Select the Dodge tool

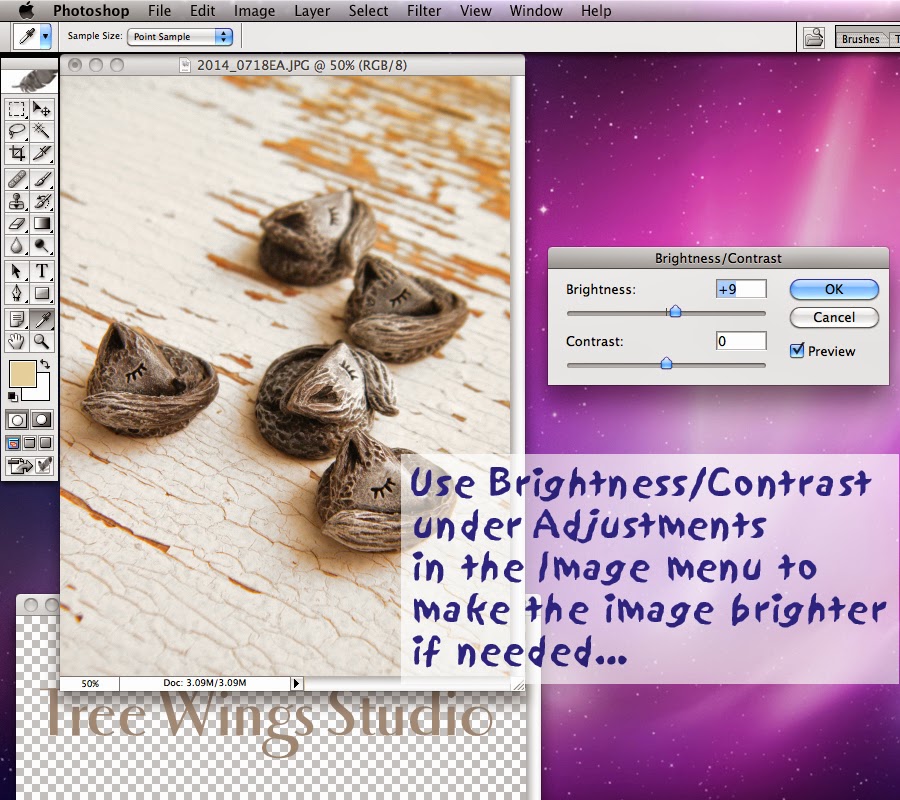pyautogui.click(x=41, y=246)
